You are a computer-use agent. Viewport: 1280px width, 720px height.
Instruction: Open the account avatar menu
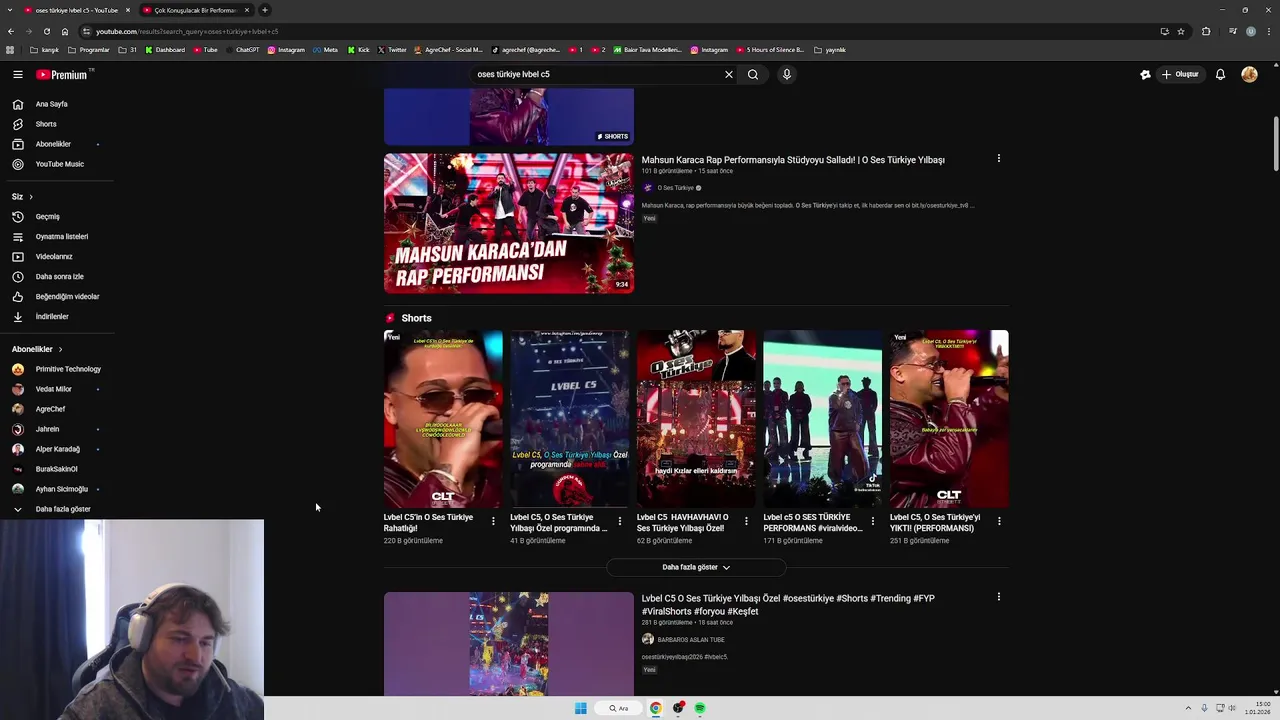pos(1249,74)
